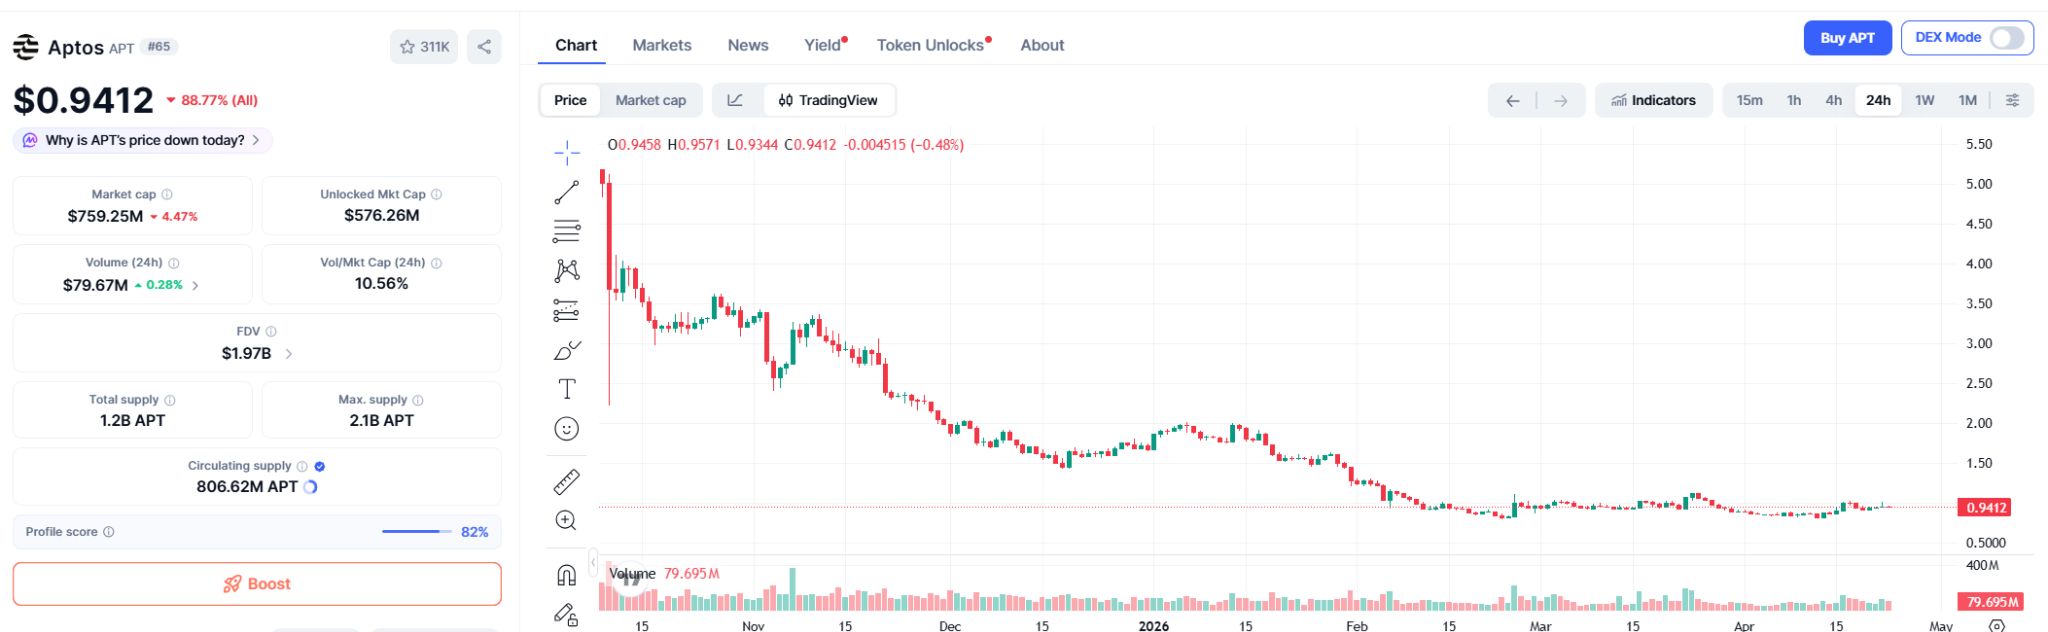Open the emoji annotation tool
The image size is (2048, 632).
tap(568, 428)
